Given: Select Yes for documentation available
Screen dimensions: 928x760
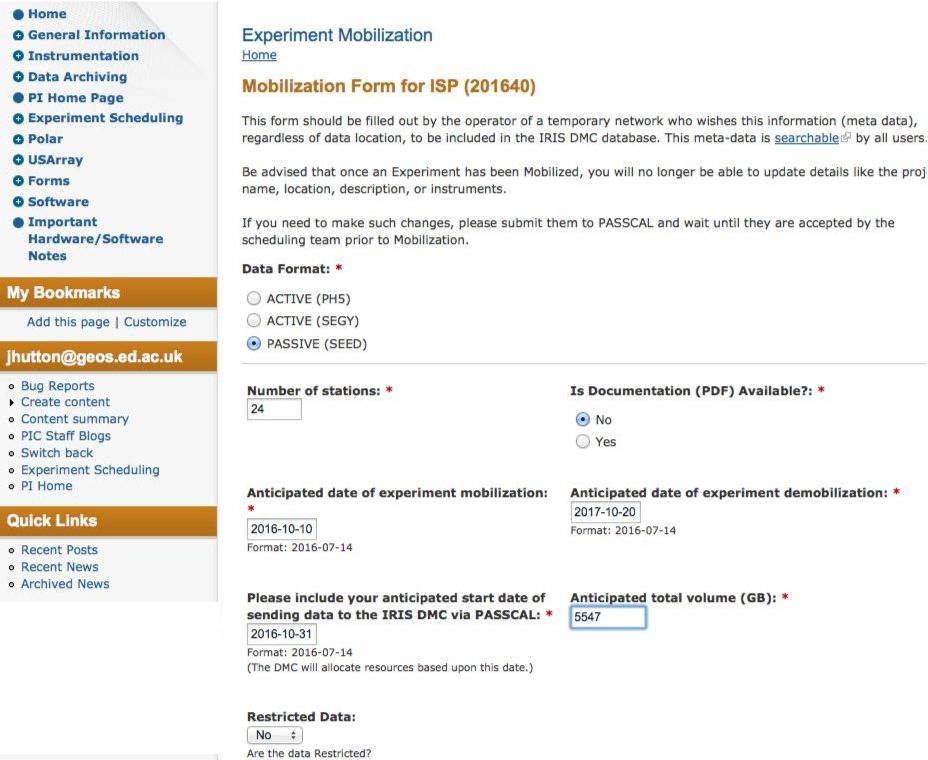Looking at the screenshot, I should click(x=583, y=442).
